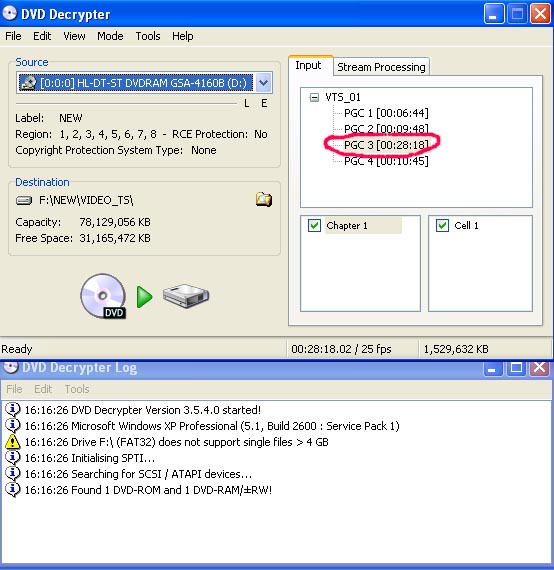Click the log line 'Found 1 DVD-ROM and 1 DVD-RAM/±RW!'
Screen dimensions: 554x570
tap(148, 490)
